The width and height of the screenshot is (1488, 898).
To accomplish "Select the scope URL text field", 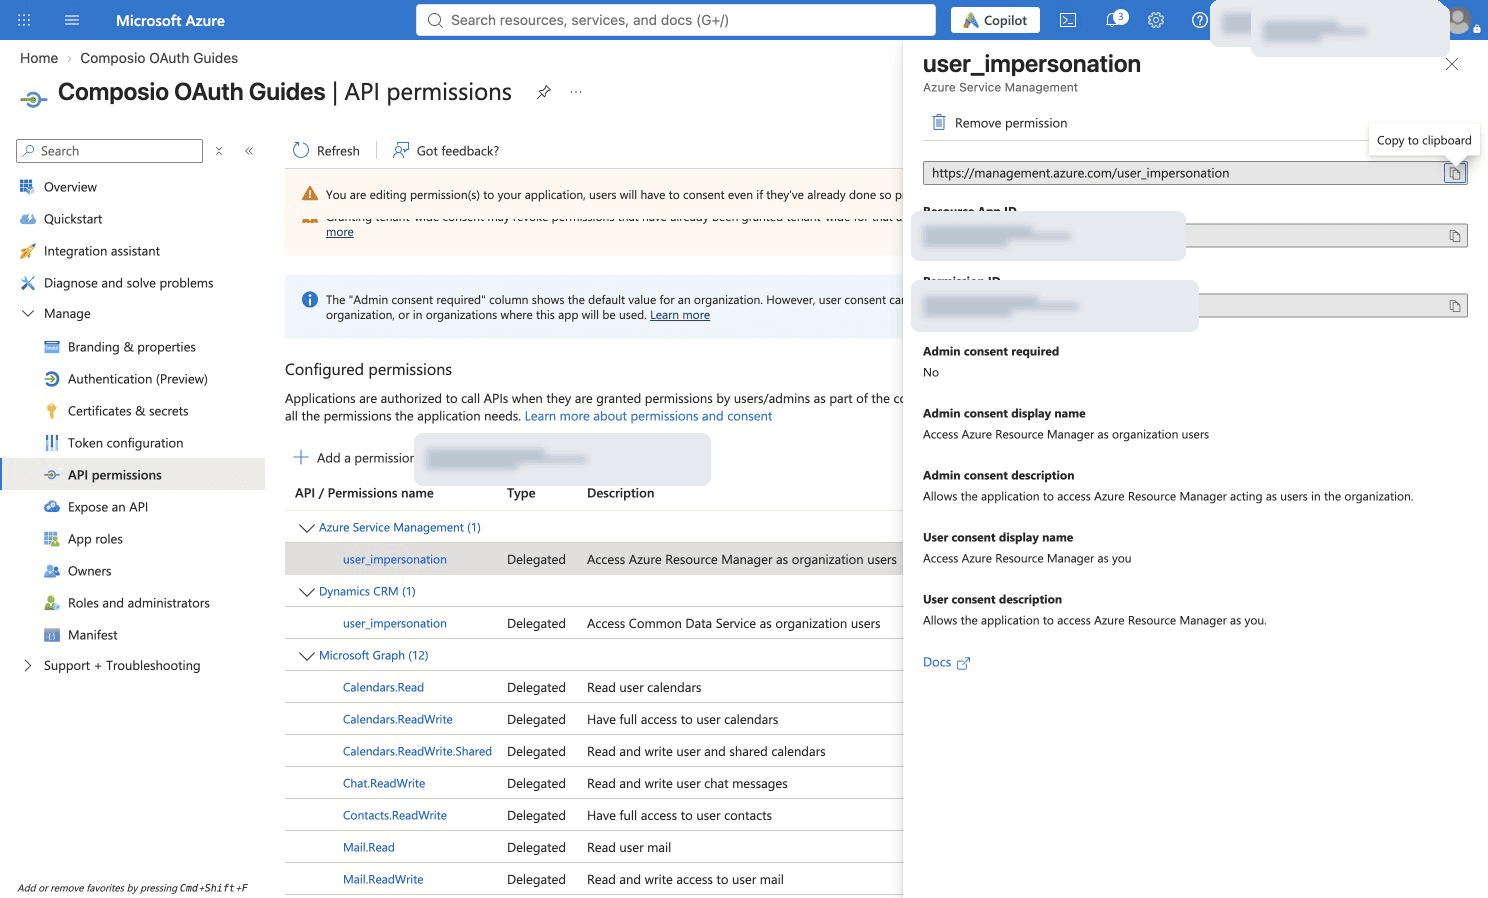I will (x=1183, y=173).
